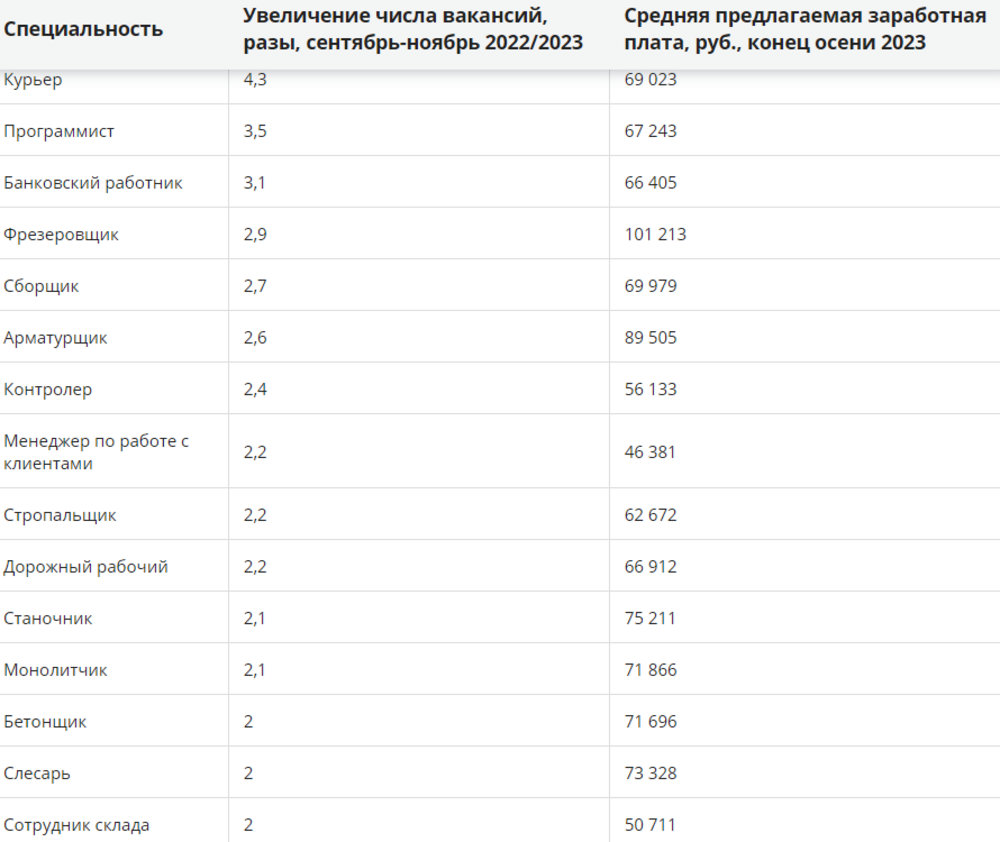Click Менеджер по работе с клиентами cell

click(96, 452)
